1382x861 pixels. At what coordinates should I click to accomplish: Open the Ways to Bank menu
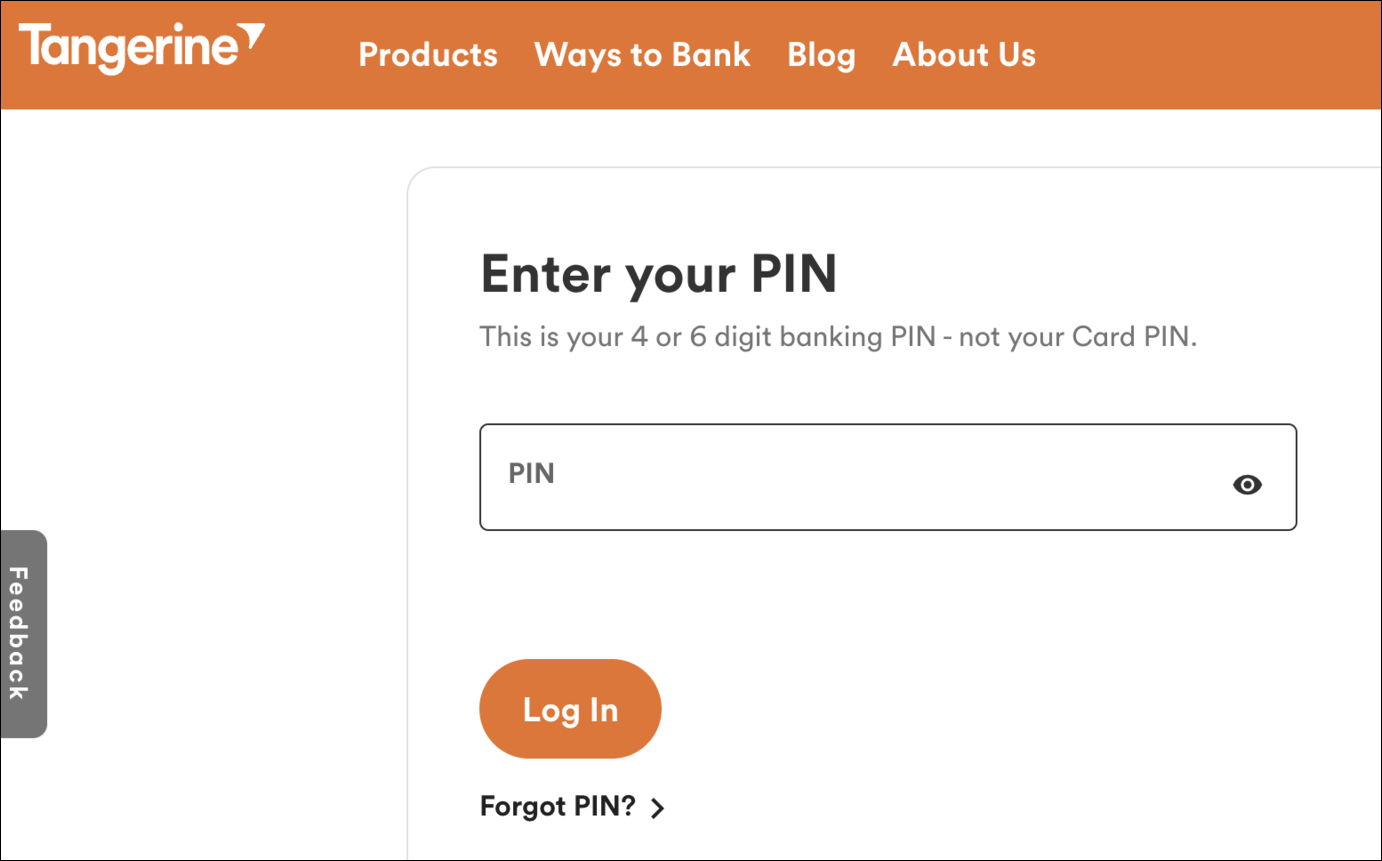[x=642, y=54]
